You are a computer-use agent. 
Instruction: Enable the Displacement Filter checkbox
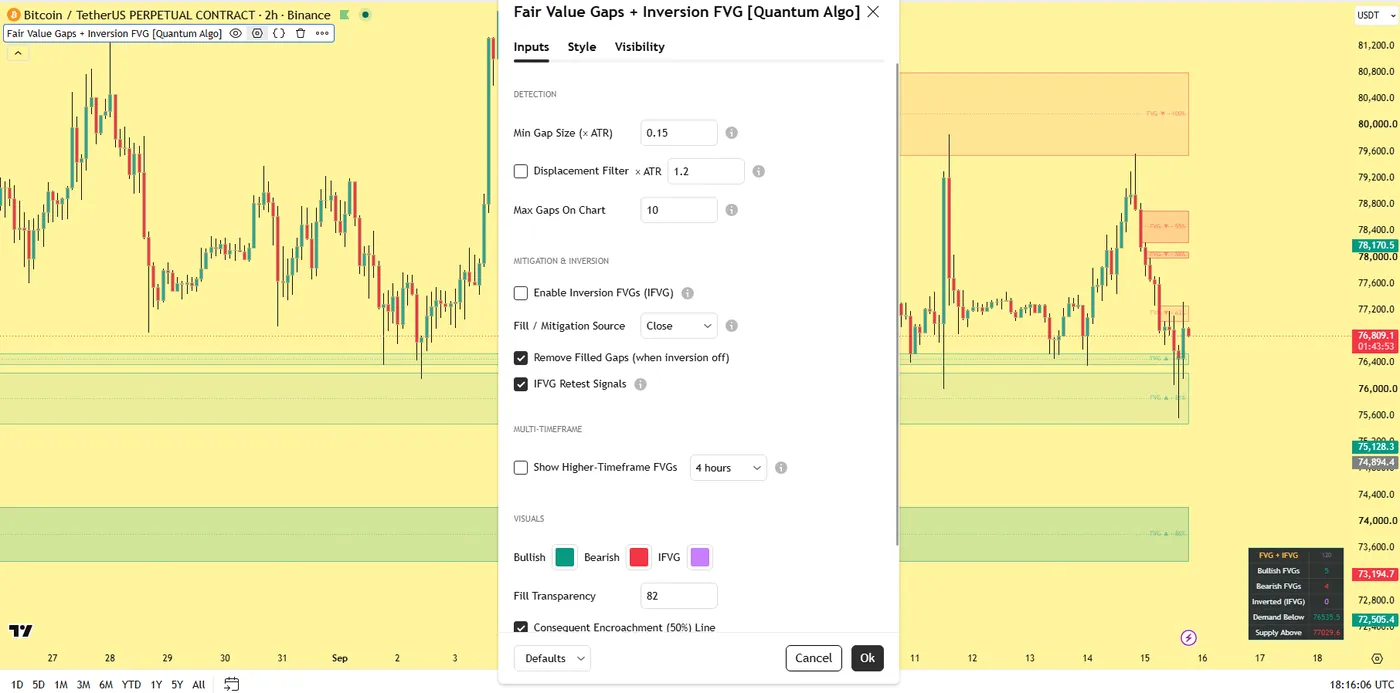pos(521,171)
